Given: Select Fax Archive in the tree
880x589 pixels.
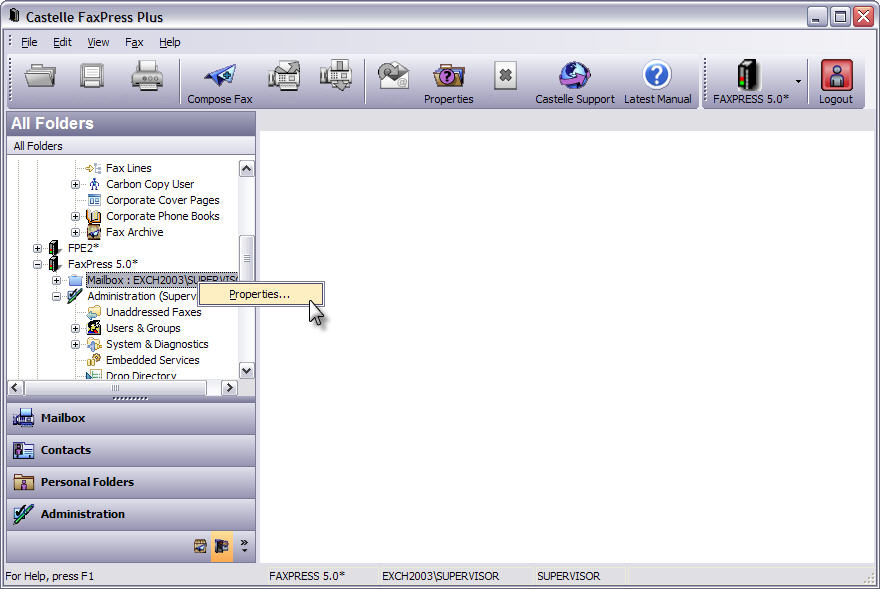Looking at the screenshot, I should tap(135, 232).
